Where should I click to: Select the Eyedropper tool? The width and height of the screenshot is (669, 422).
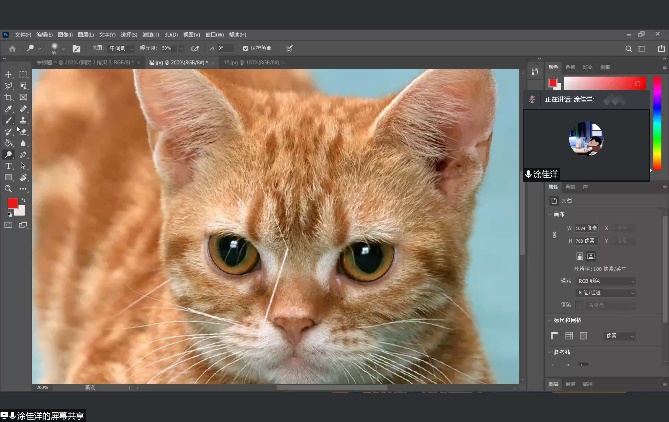(x=8, y=109)
